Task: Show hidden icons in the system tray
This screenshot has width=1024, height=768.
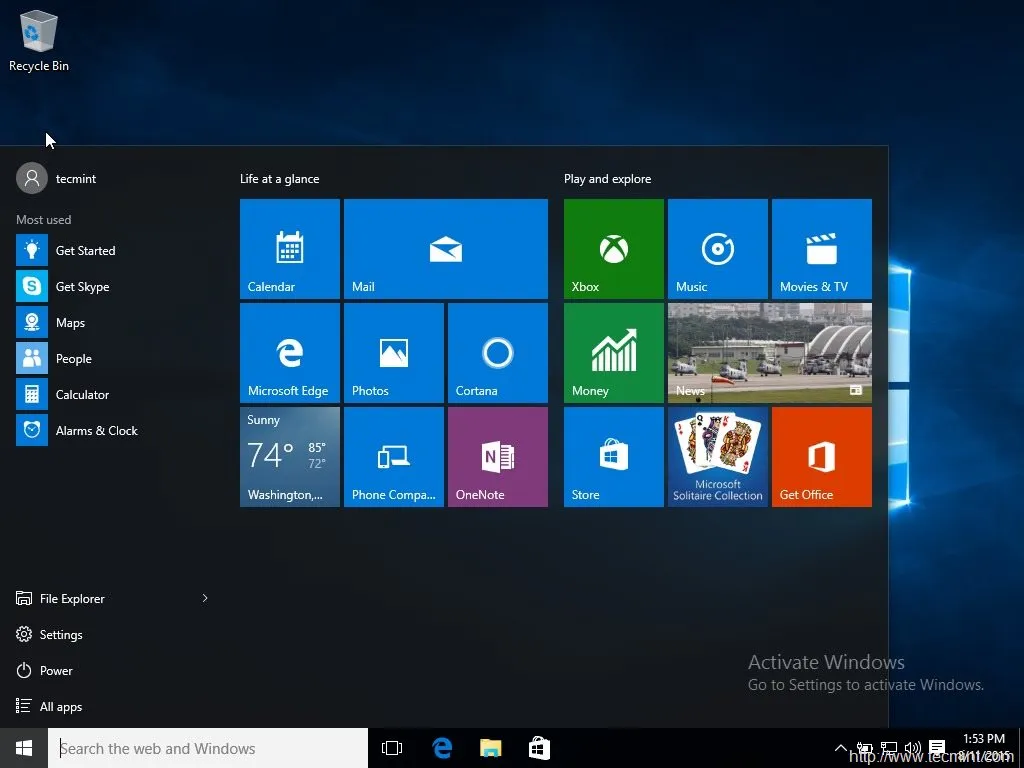Action: click(x=841, y=747)
